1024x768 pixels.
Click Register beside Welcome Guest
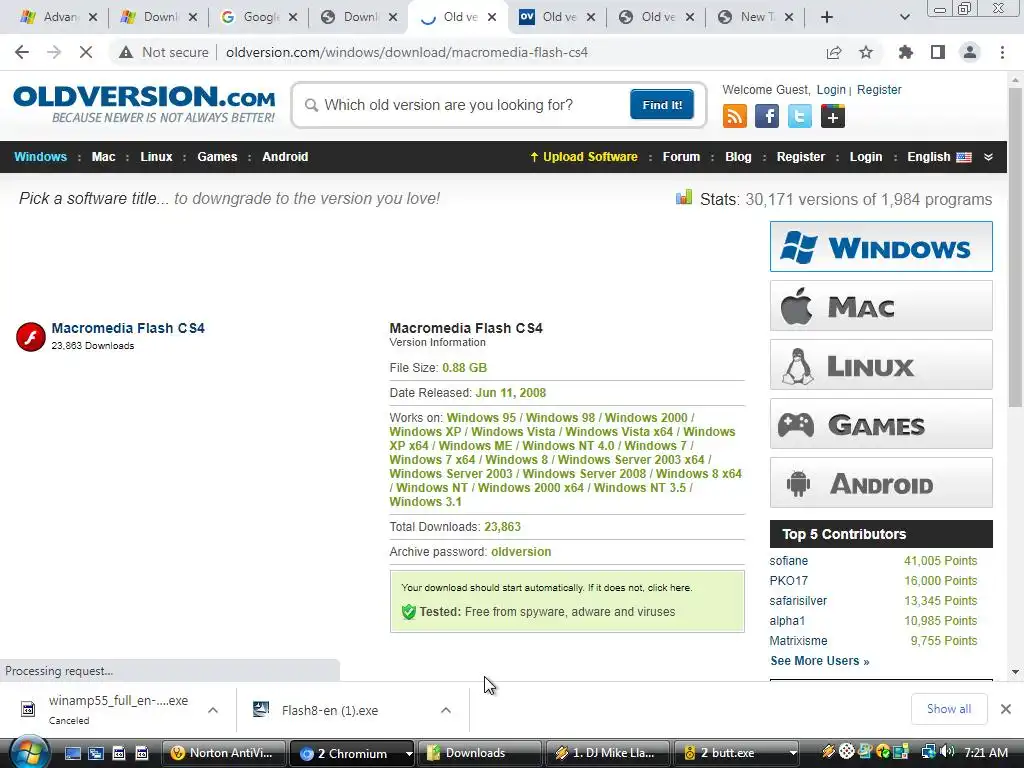pyautogui.click(x=879, y=89)
